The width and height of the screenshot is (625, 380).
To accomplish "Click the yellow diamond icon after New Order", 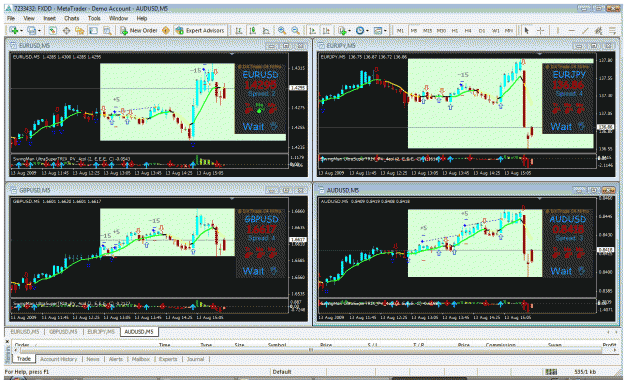I will [166, 30].
